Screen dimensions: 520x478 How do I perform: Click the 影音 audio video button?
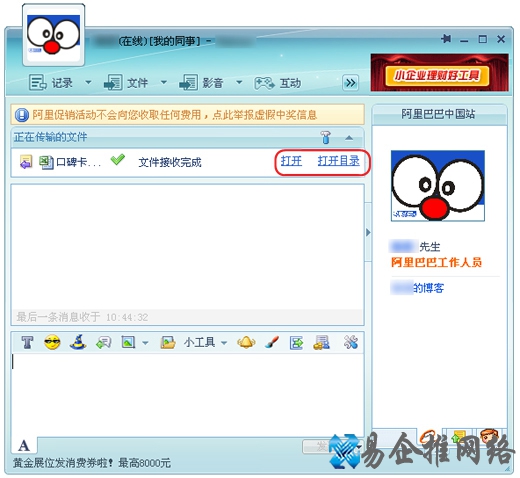(x=201, y=82)
